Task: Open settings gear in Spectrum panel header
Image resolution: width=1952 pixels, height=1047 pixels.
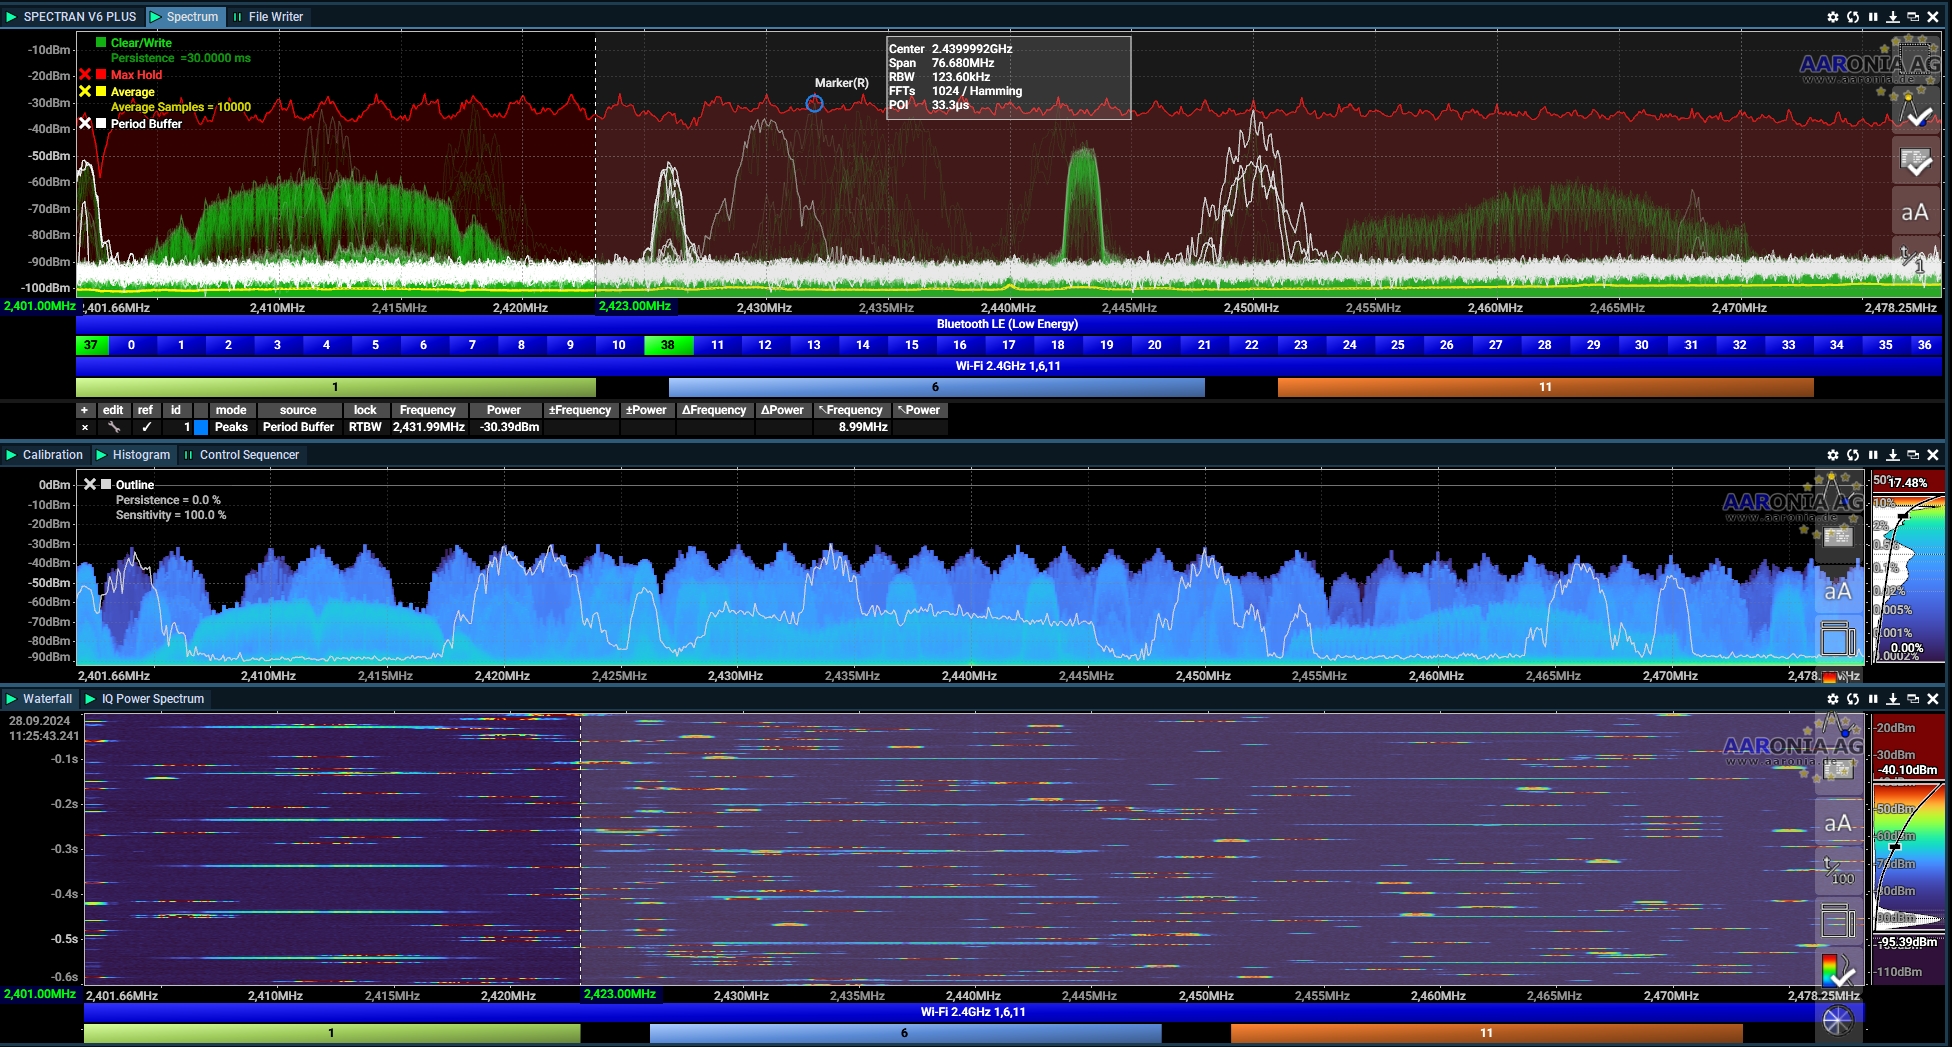Action: 1832,17
